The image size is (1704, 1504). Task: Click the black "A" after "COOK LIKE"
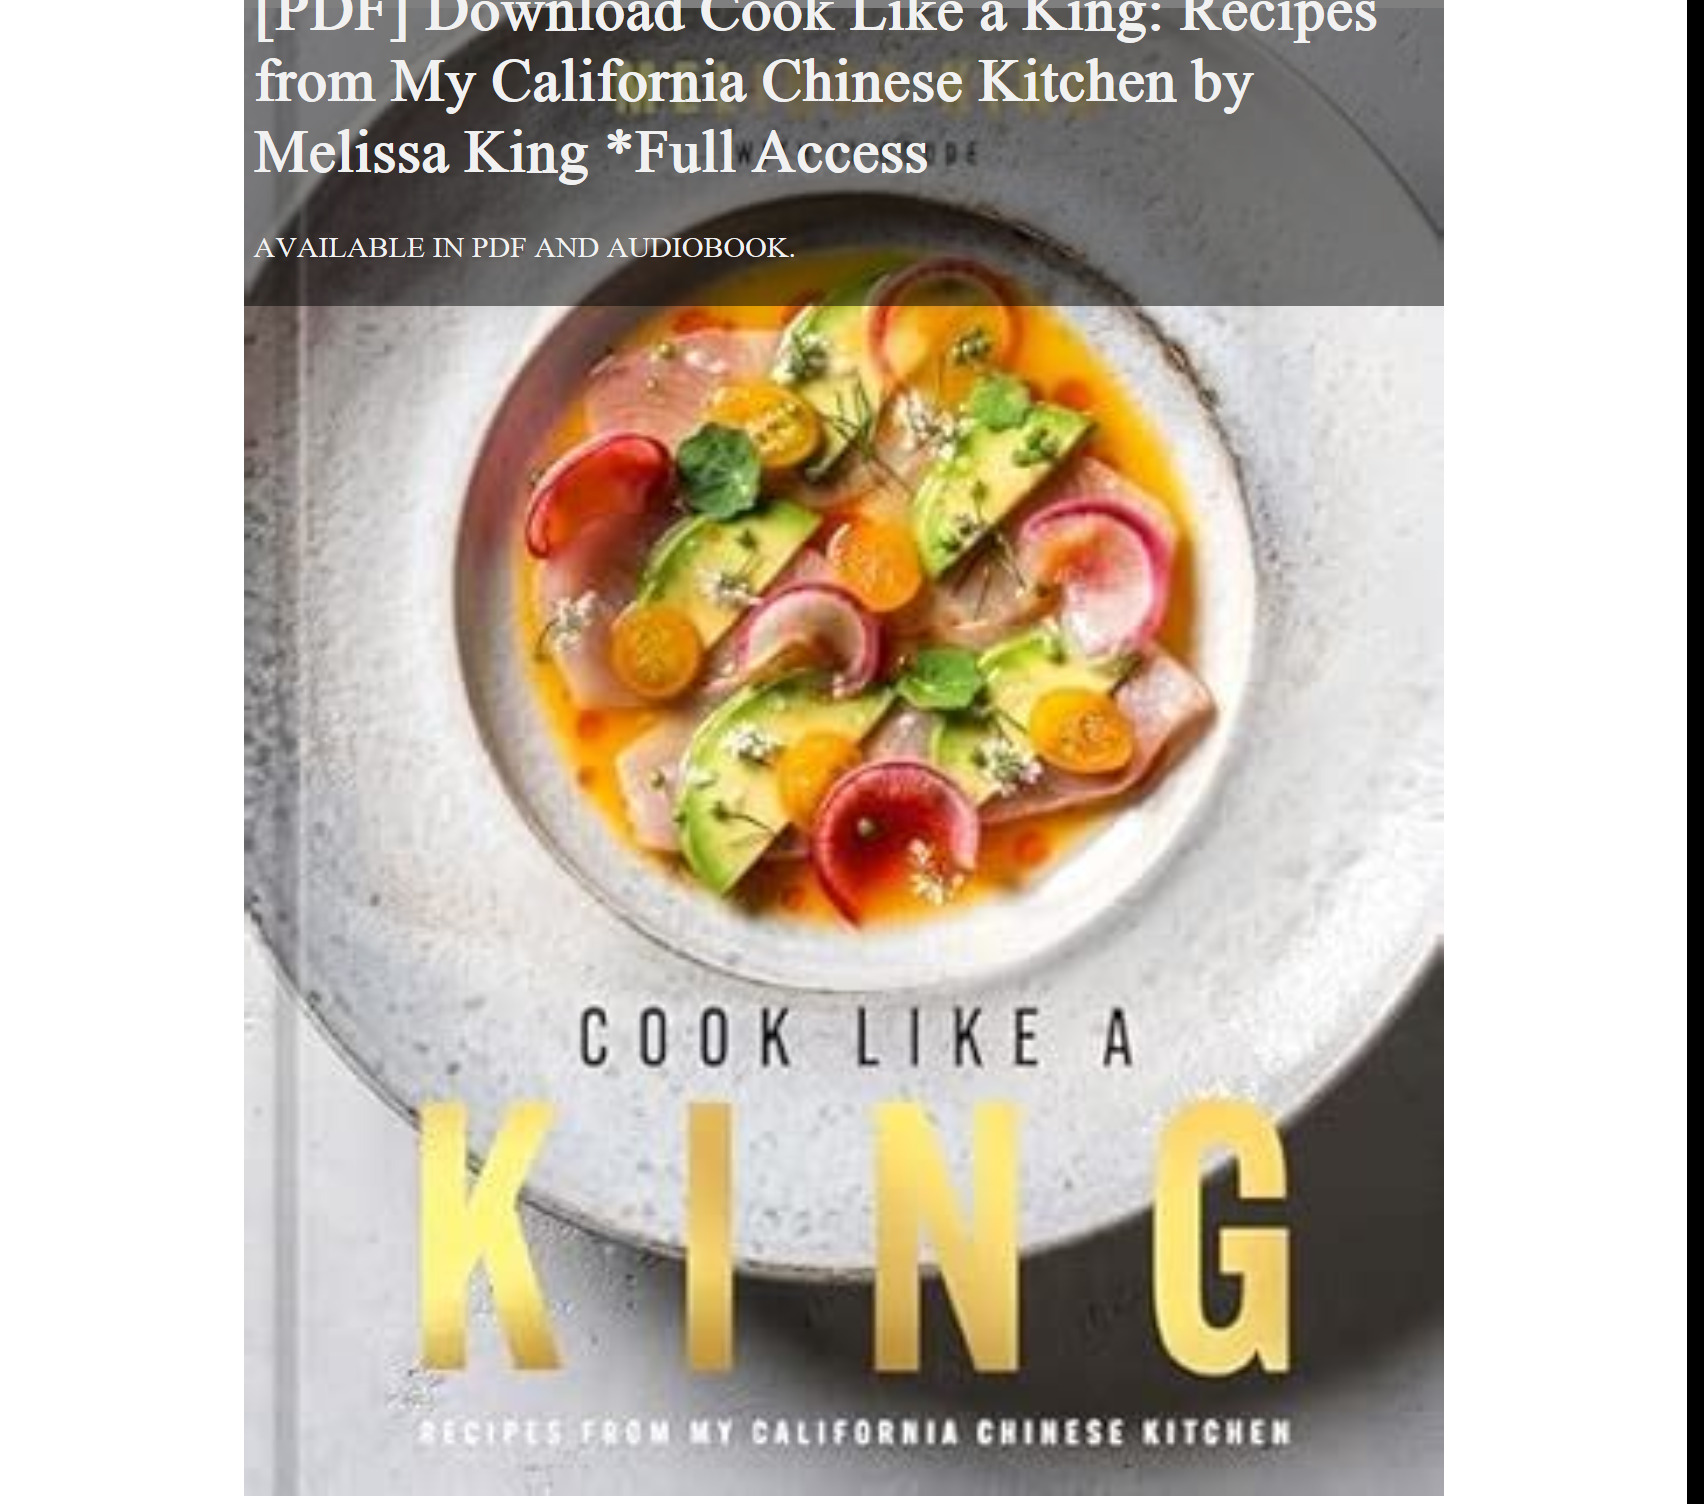click(1118, 1038)
